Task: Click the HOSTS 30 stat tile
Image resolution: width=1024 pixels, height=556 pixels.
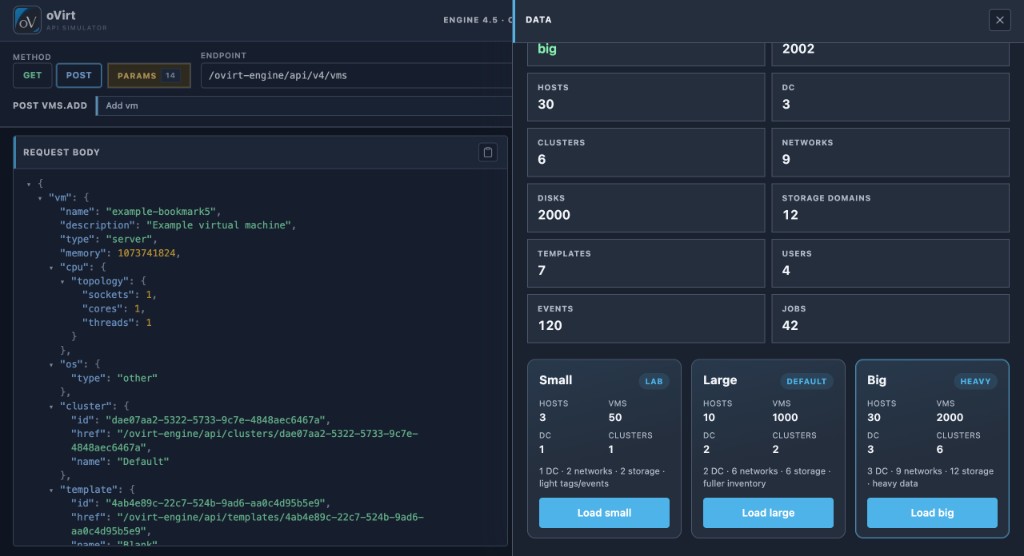Action: coord(646,97)
